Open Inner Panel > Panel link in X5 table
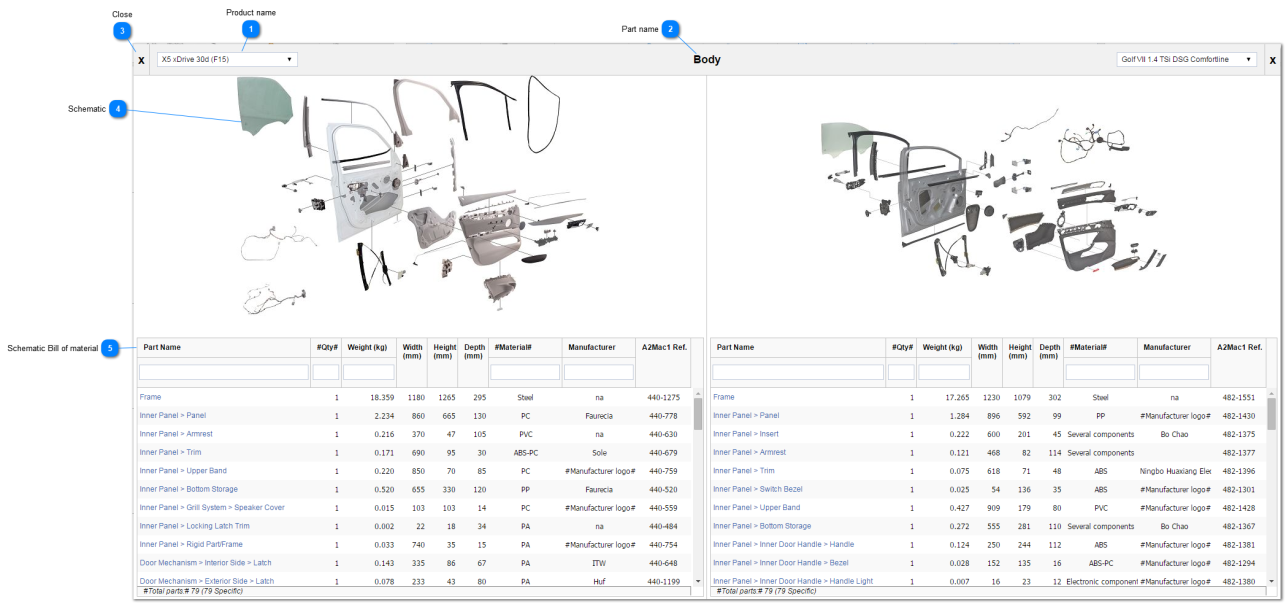This screenshot has width=1286, height=604. pos(173,415)
